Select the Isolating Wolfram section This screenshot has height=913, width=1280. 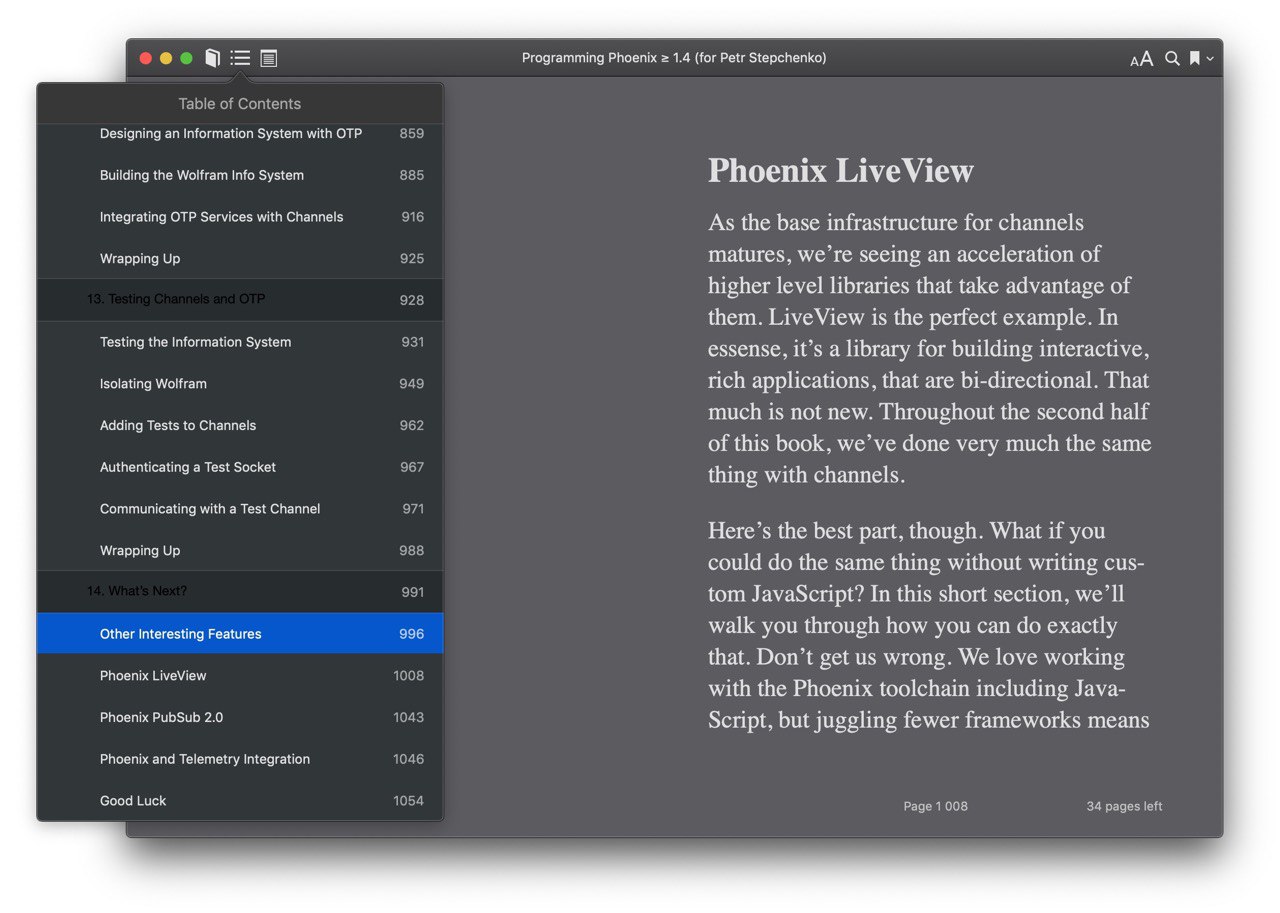point(240,384)
